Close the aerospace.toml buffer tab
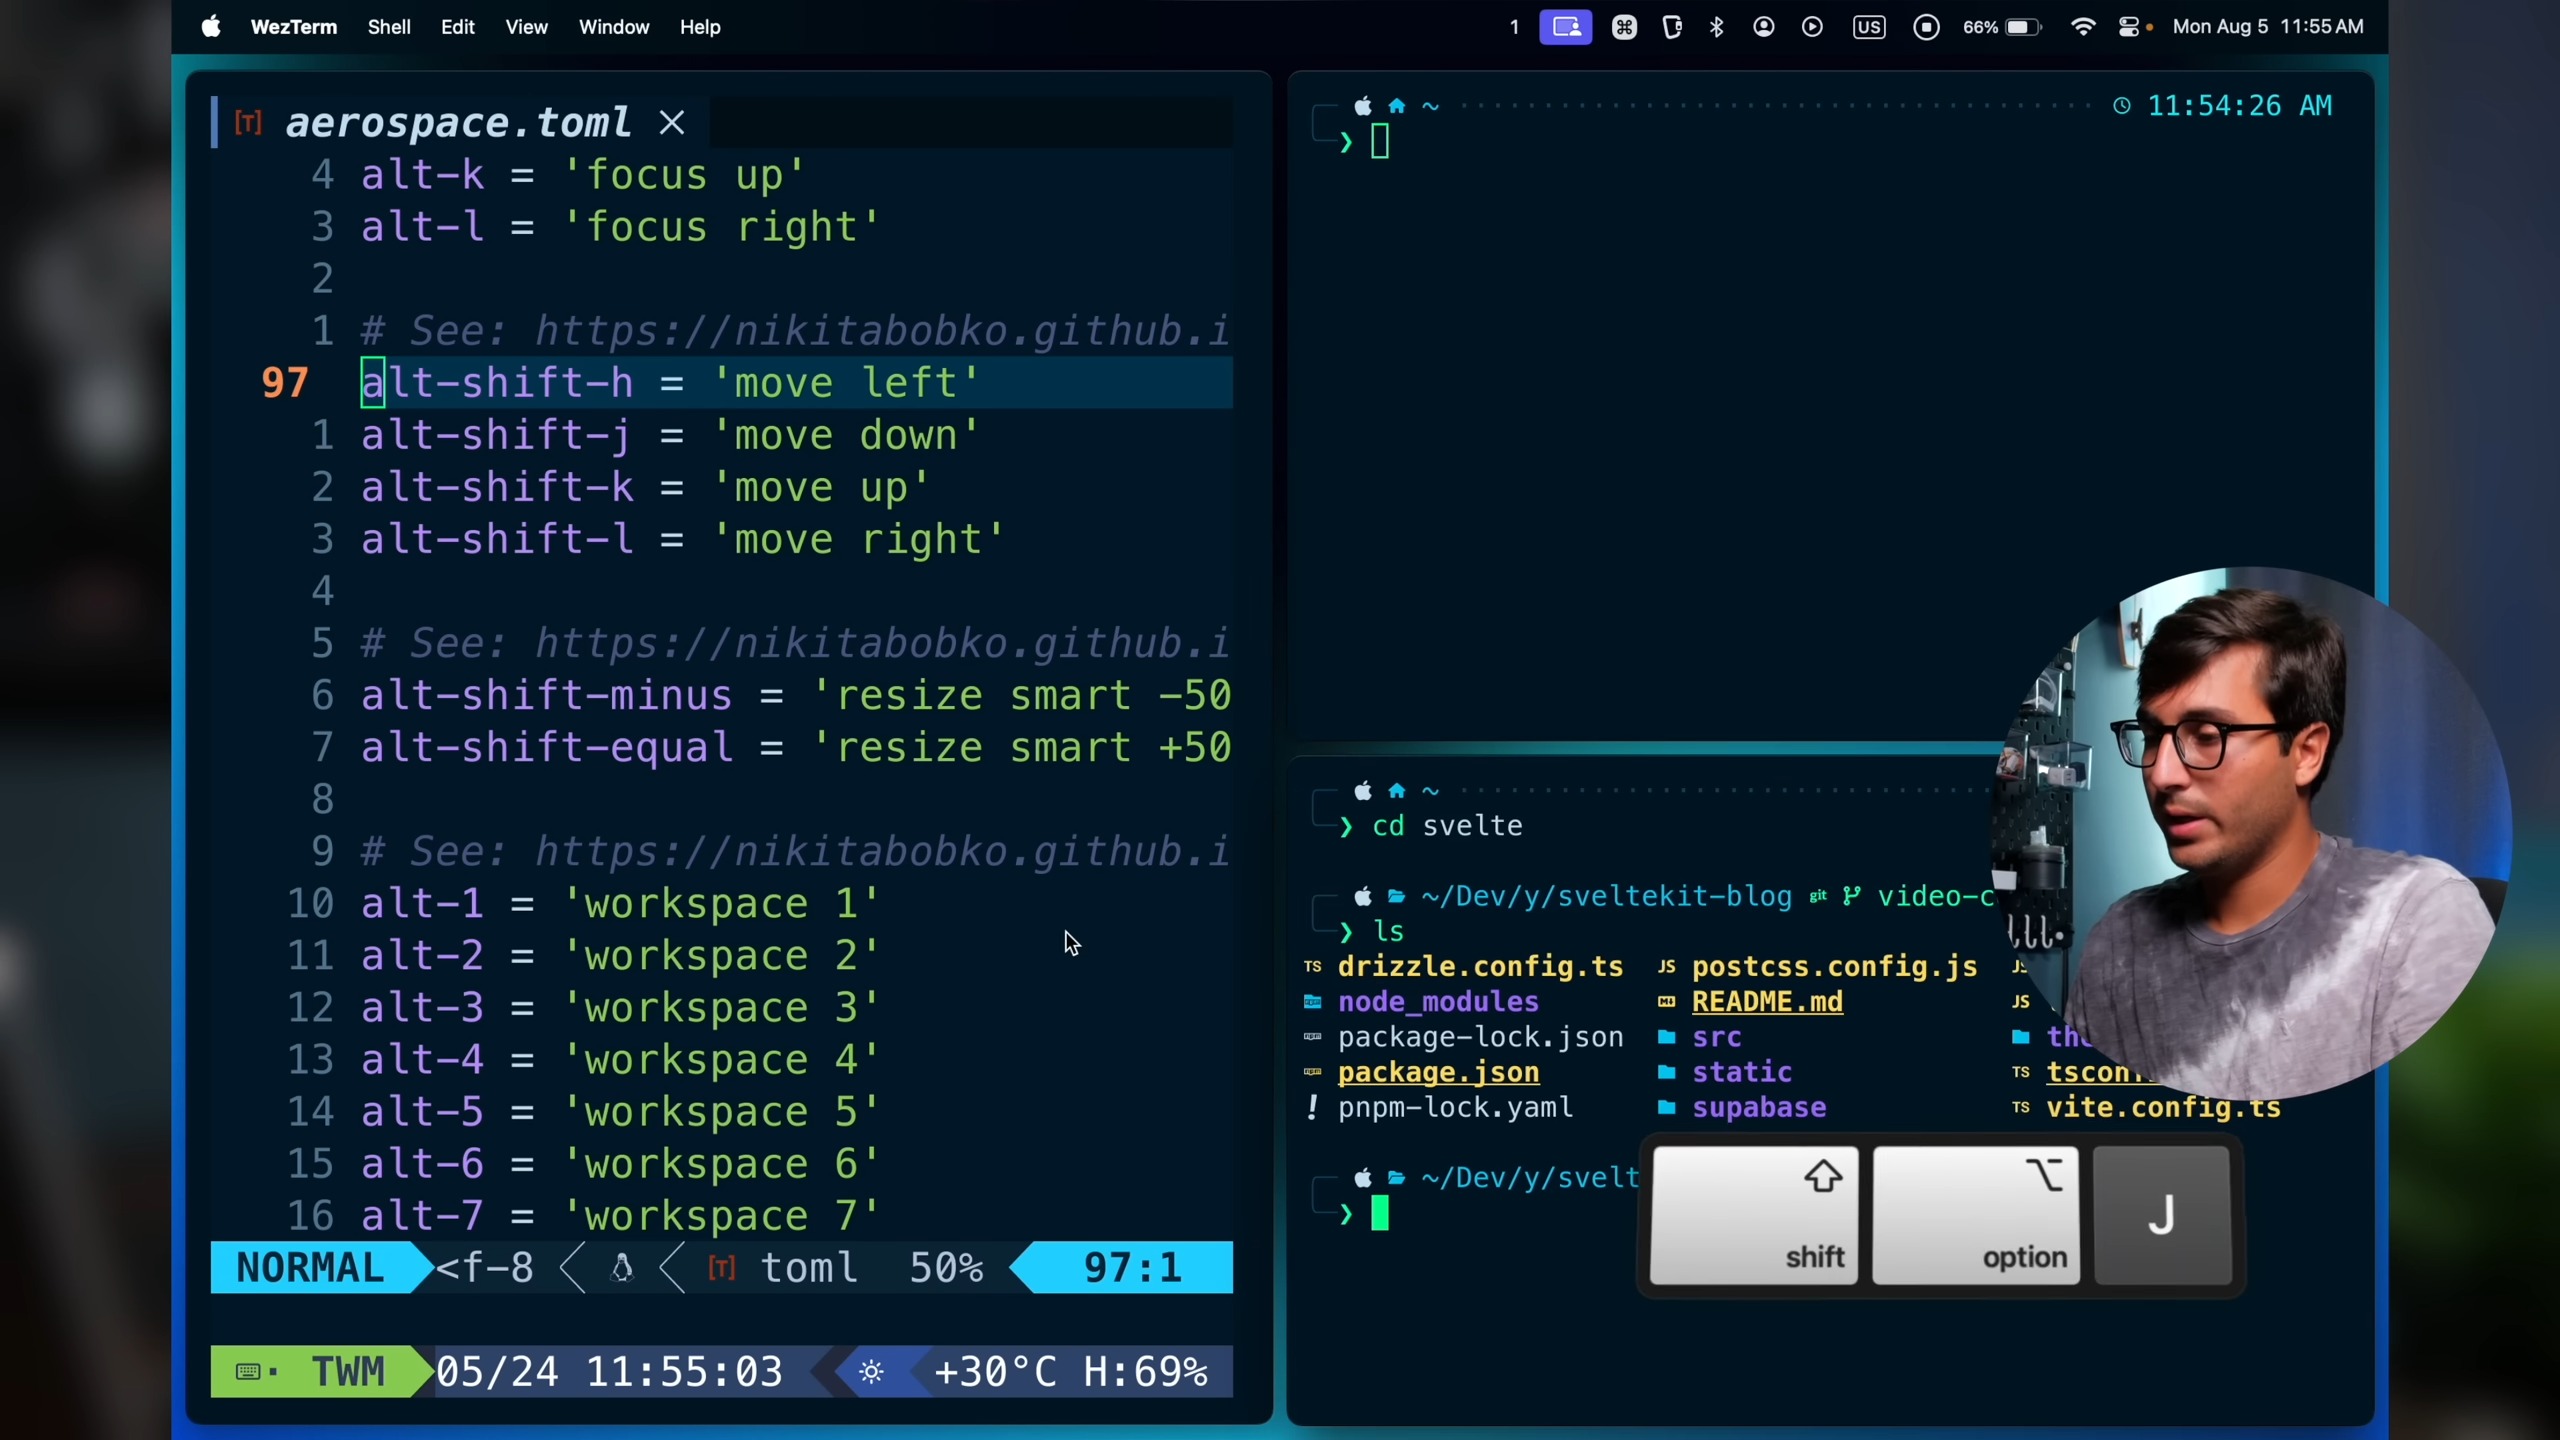The width and height of the screenshot is (2560, 1440). [672, 123]
